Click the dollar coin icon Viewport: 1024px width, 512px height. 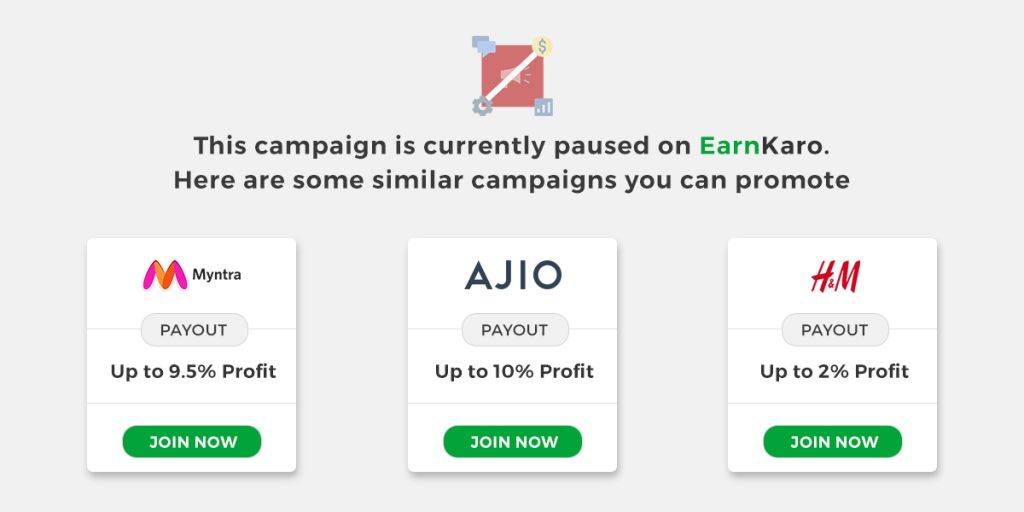click(542, 46)
